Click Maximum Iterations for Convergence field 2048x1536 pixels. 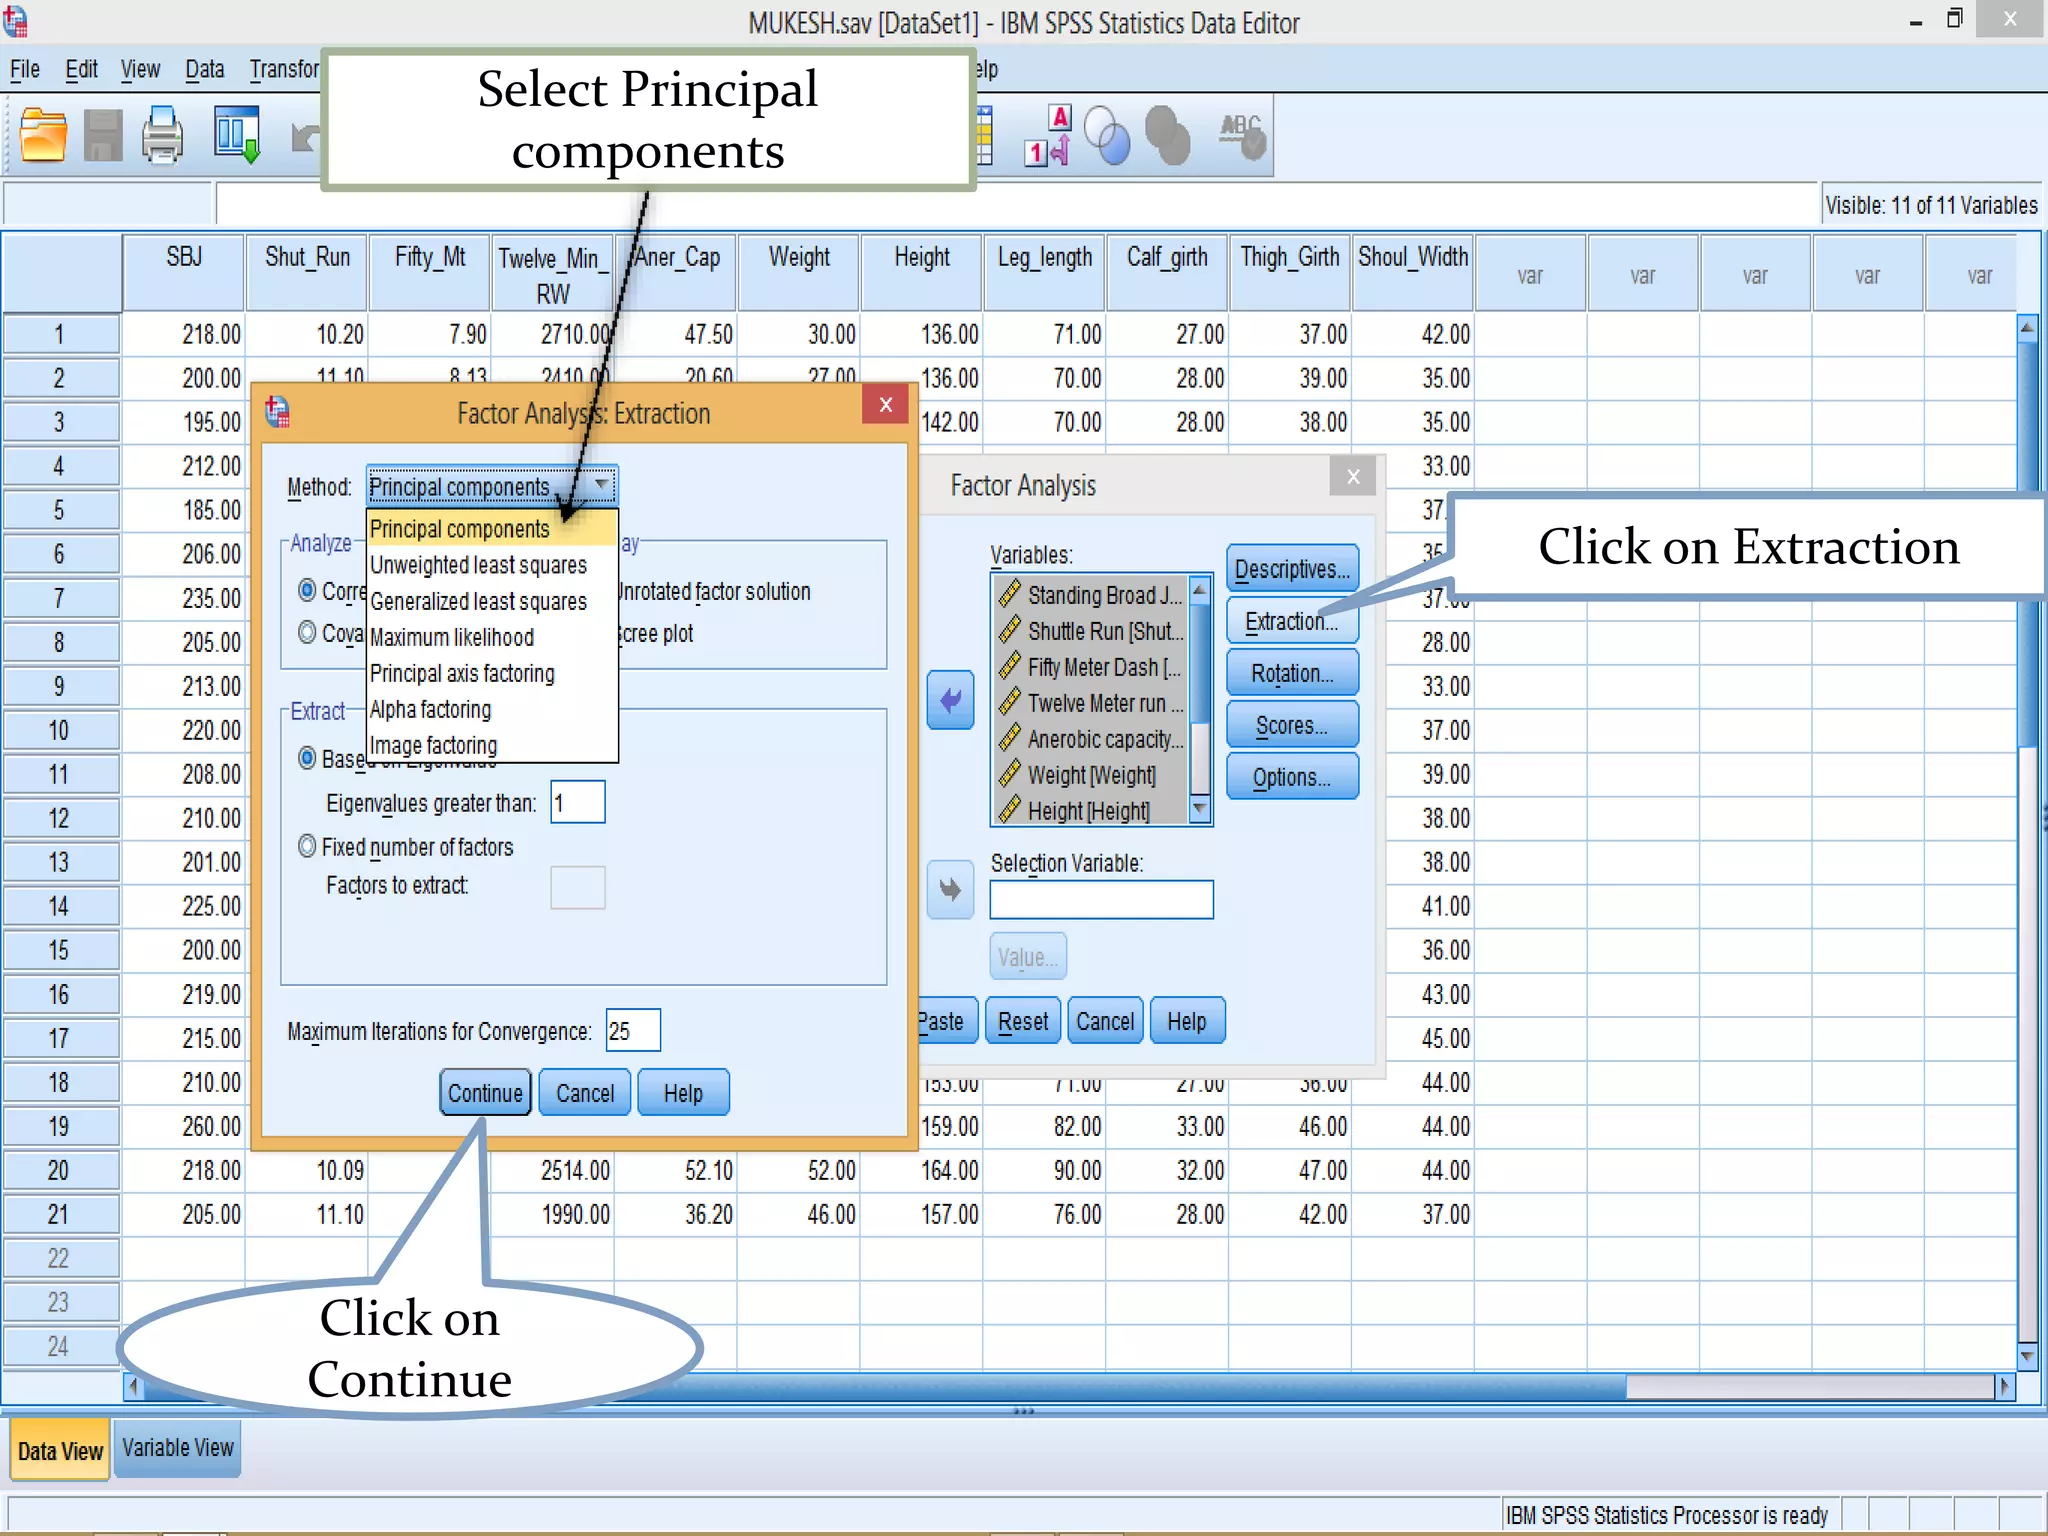click(x=633, y=1030)
